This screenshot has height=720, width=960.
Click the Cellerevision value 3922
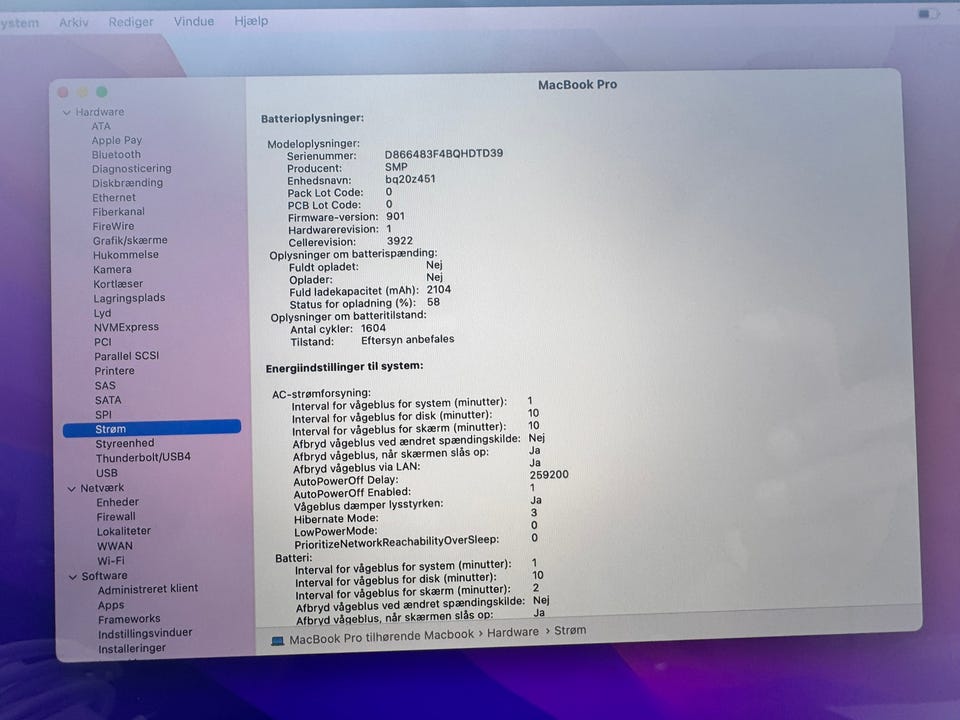400,241
